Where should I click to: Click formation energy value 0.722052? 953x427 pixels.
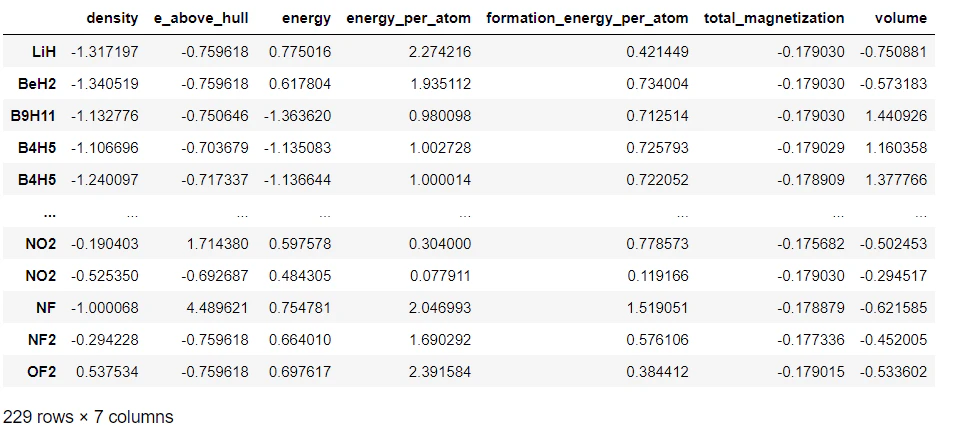(658, 180)
